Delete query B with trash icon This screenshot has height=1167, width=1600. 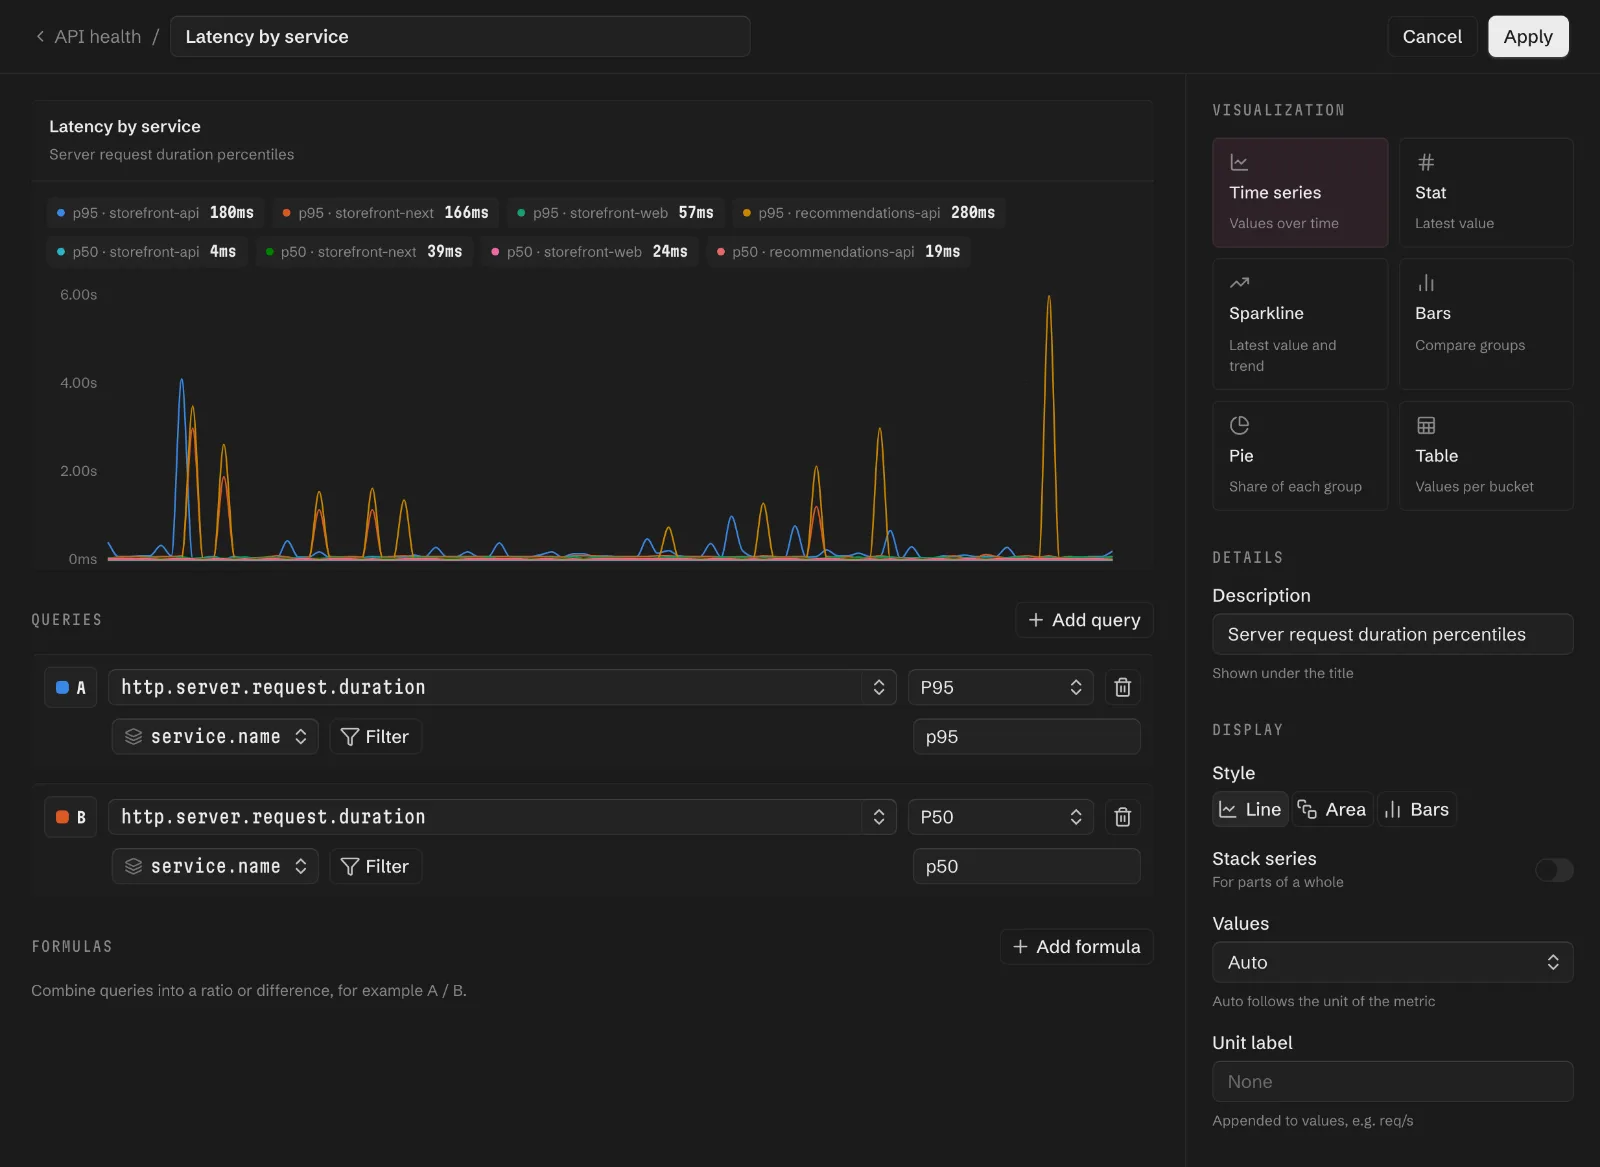[1123, 817]
